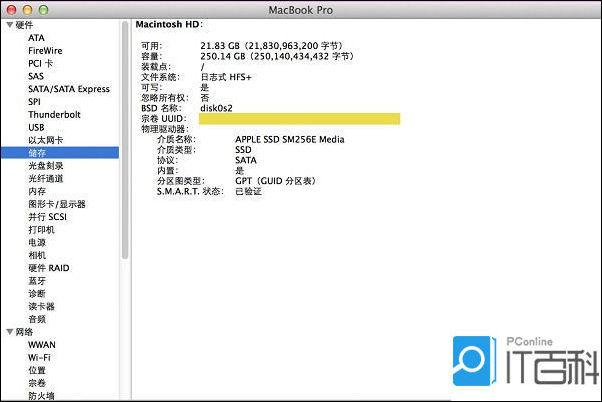This screenshot has height=402, width=602.
Task: Select 光盘刻录 (Disc Burning) entry
Action: (45, 166)
